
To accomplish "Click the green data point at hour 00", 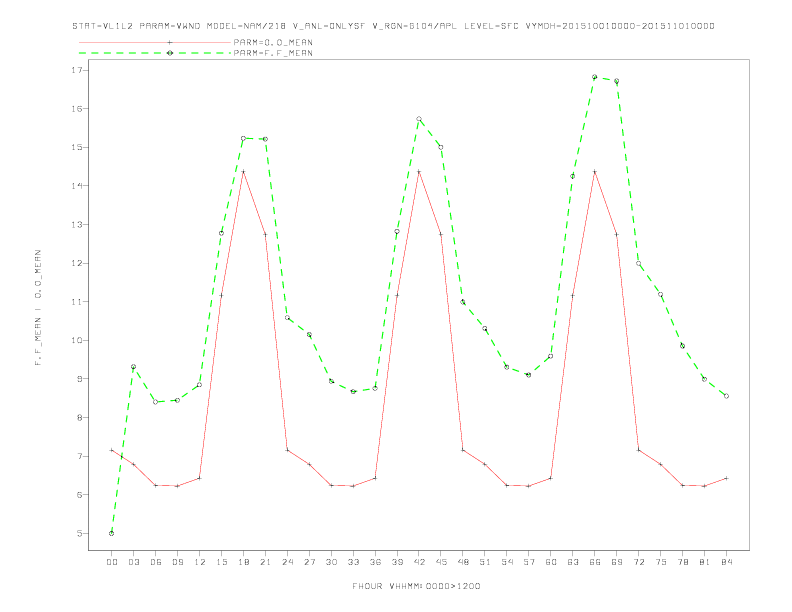I will [112, 533].
